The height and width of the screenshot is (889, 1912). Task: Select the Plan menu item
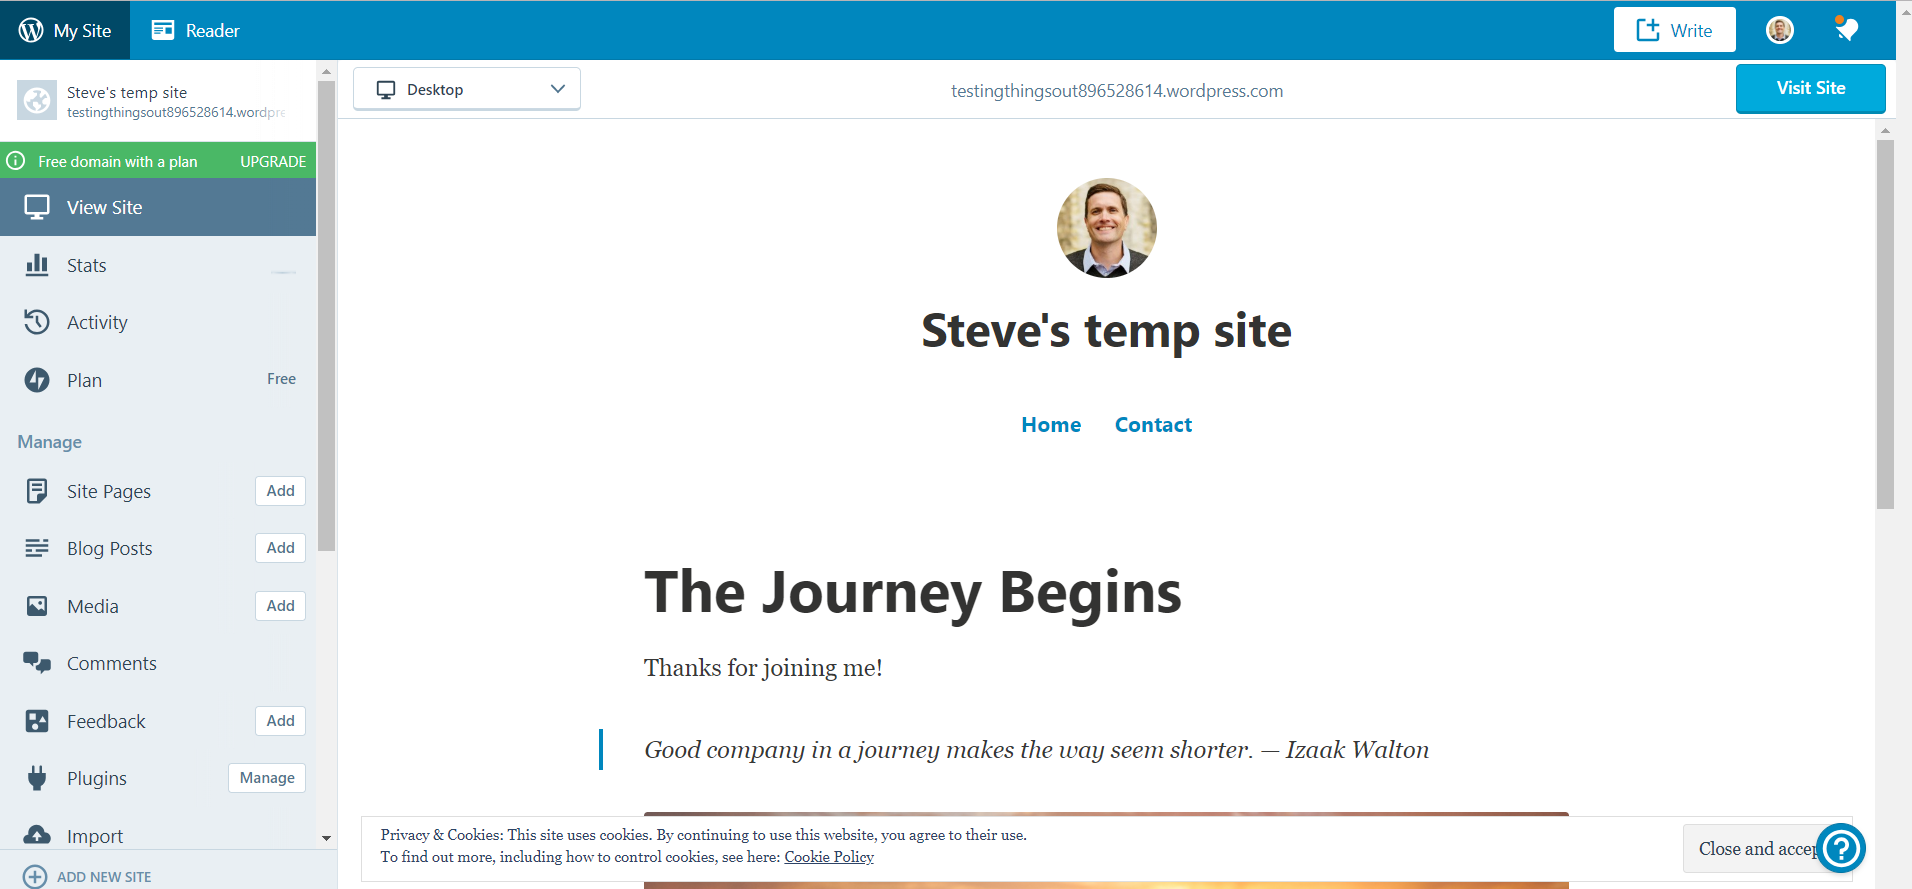tap(85, 380)
